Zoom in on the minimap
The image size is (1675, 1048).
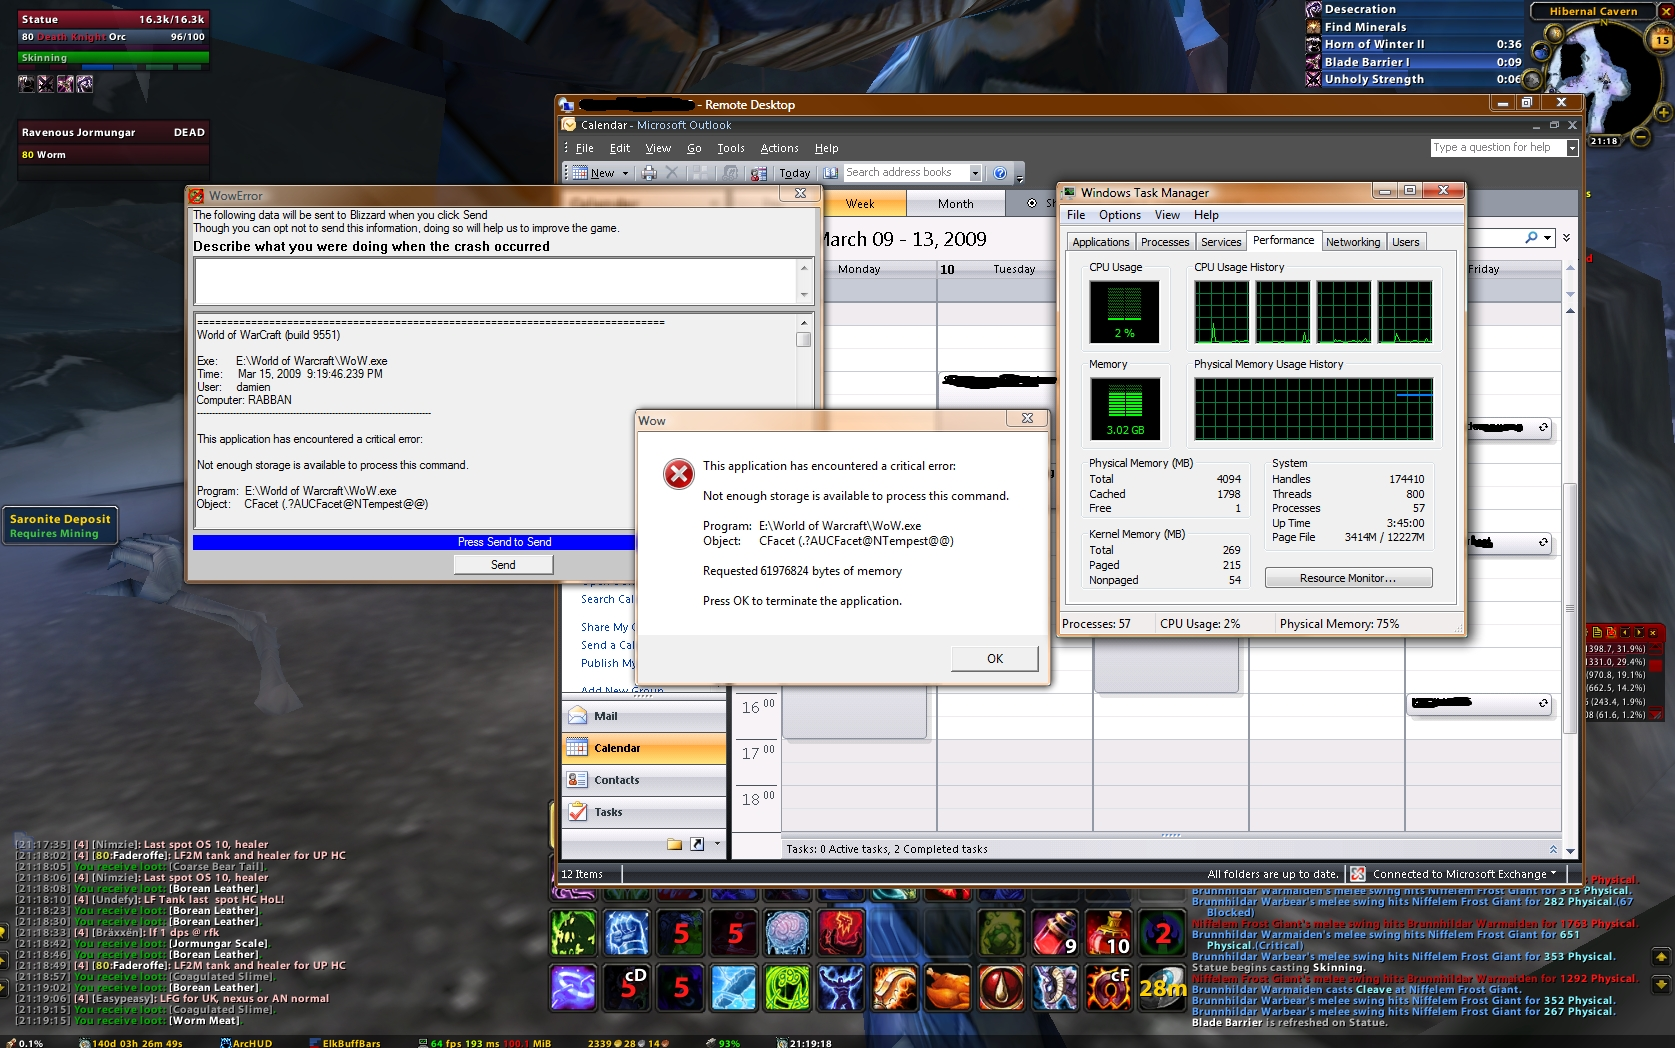1664,113
